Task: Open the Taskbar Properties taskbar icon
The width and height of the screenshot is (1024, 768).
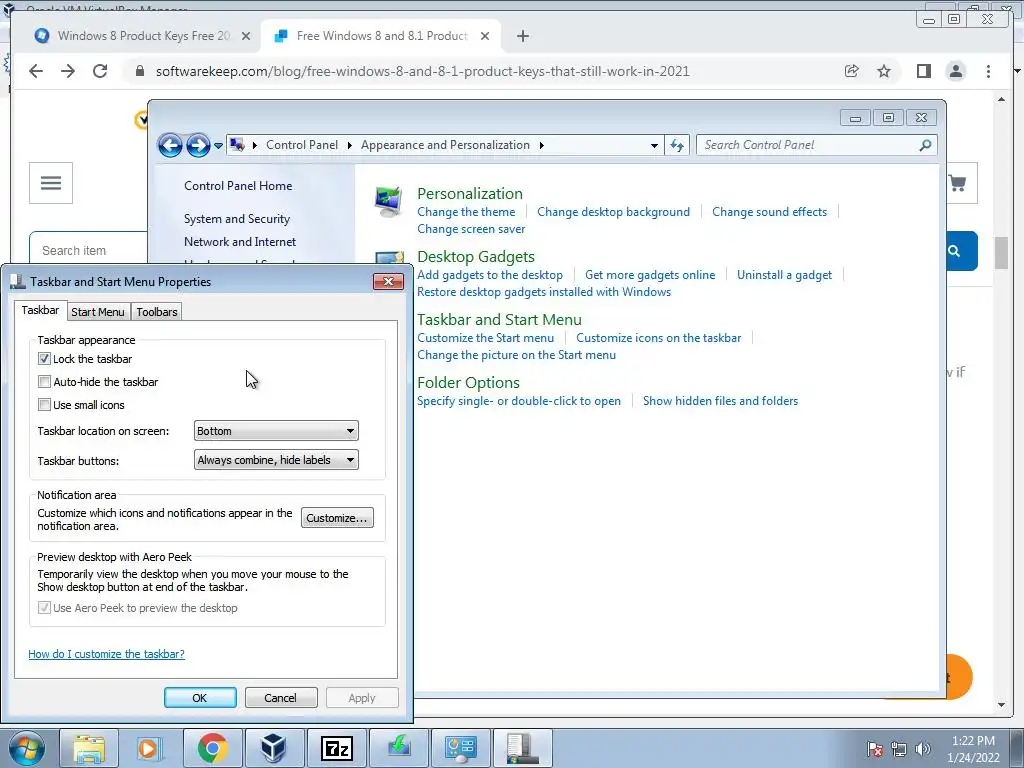Action: point(522,748)
